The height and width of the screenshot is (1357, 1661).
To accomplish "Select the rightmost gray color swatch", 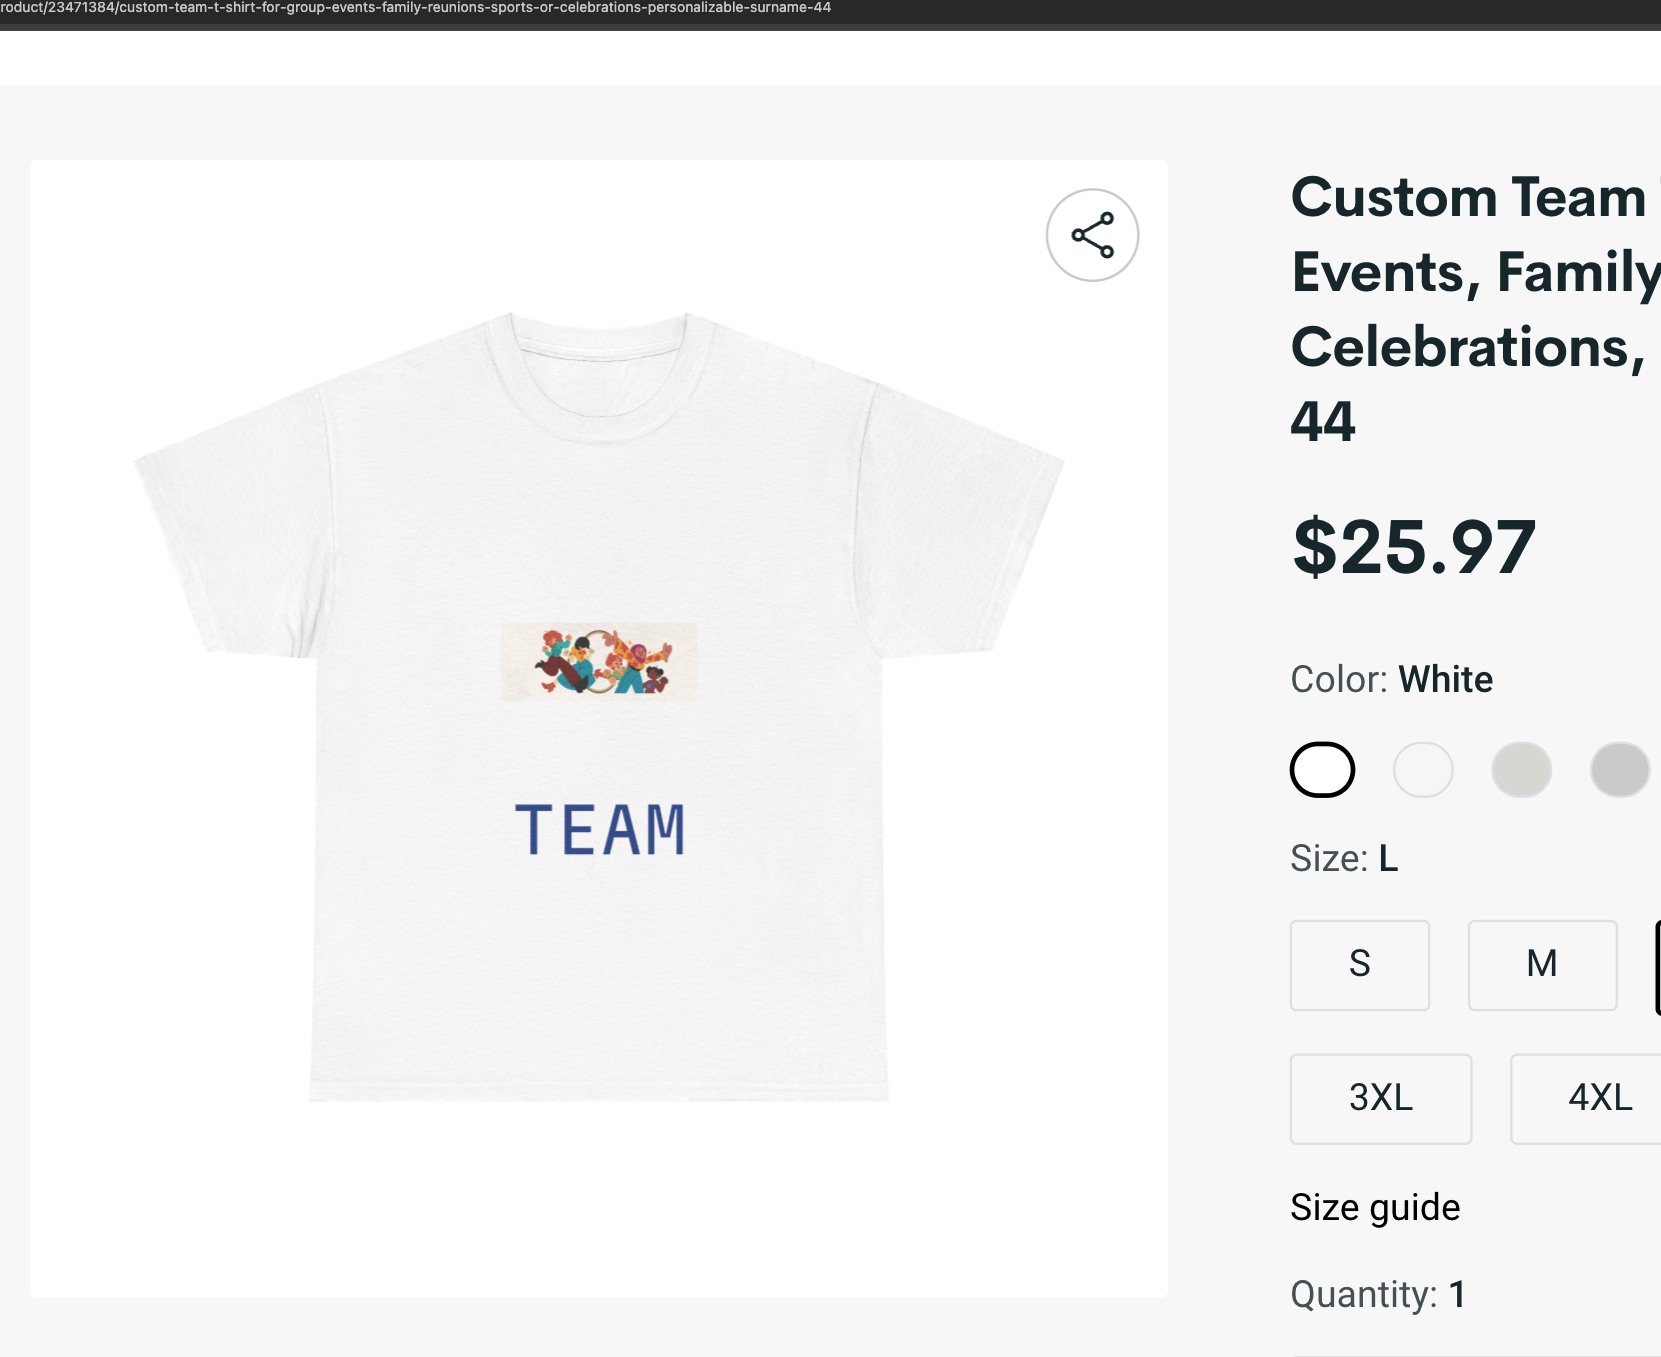I will click(1618, 769).
